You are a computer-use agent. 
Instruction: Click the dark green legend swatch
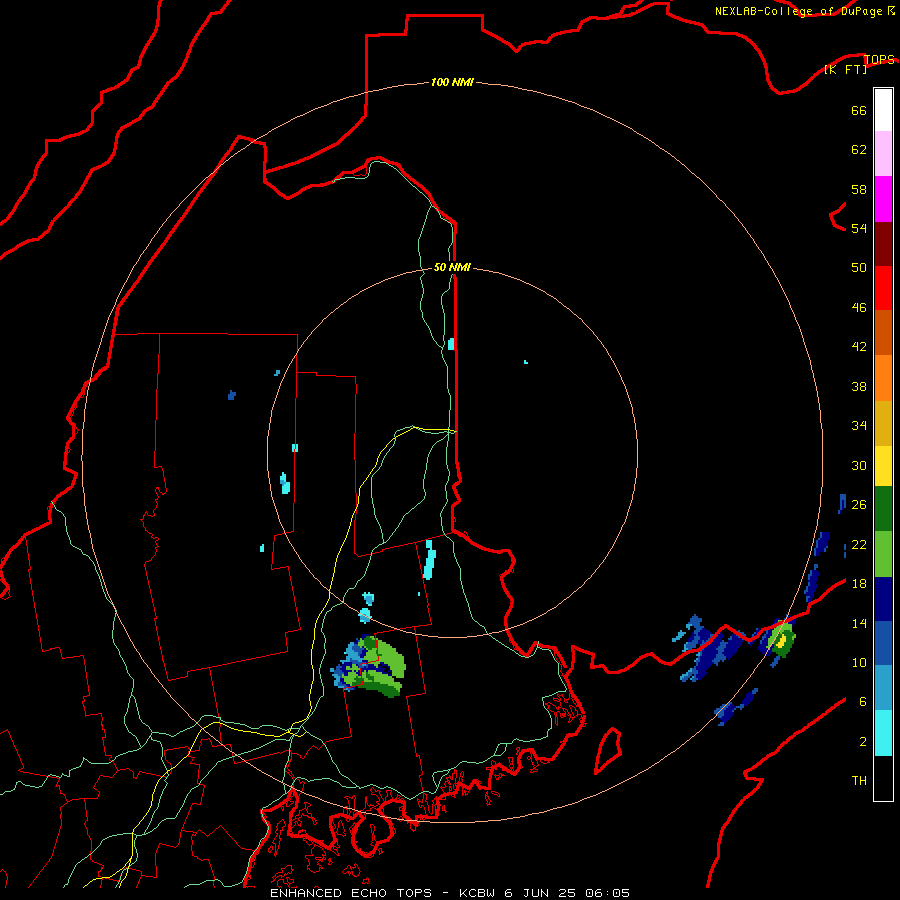[883, 509]
